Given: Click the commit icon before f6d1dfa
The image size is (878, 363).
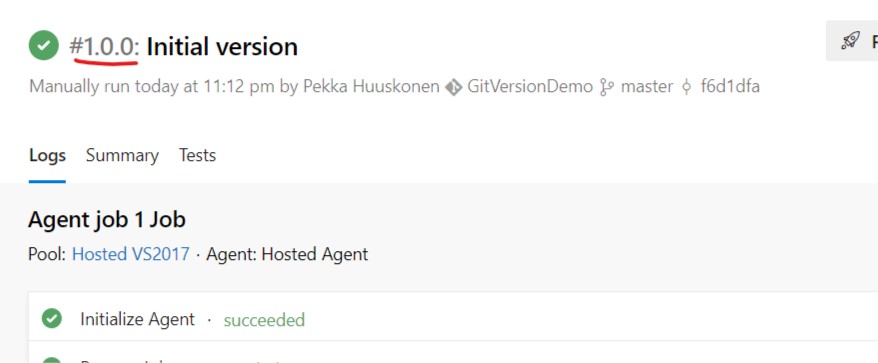Looking at the screenshot, I should (x=687, y=87).
